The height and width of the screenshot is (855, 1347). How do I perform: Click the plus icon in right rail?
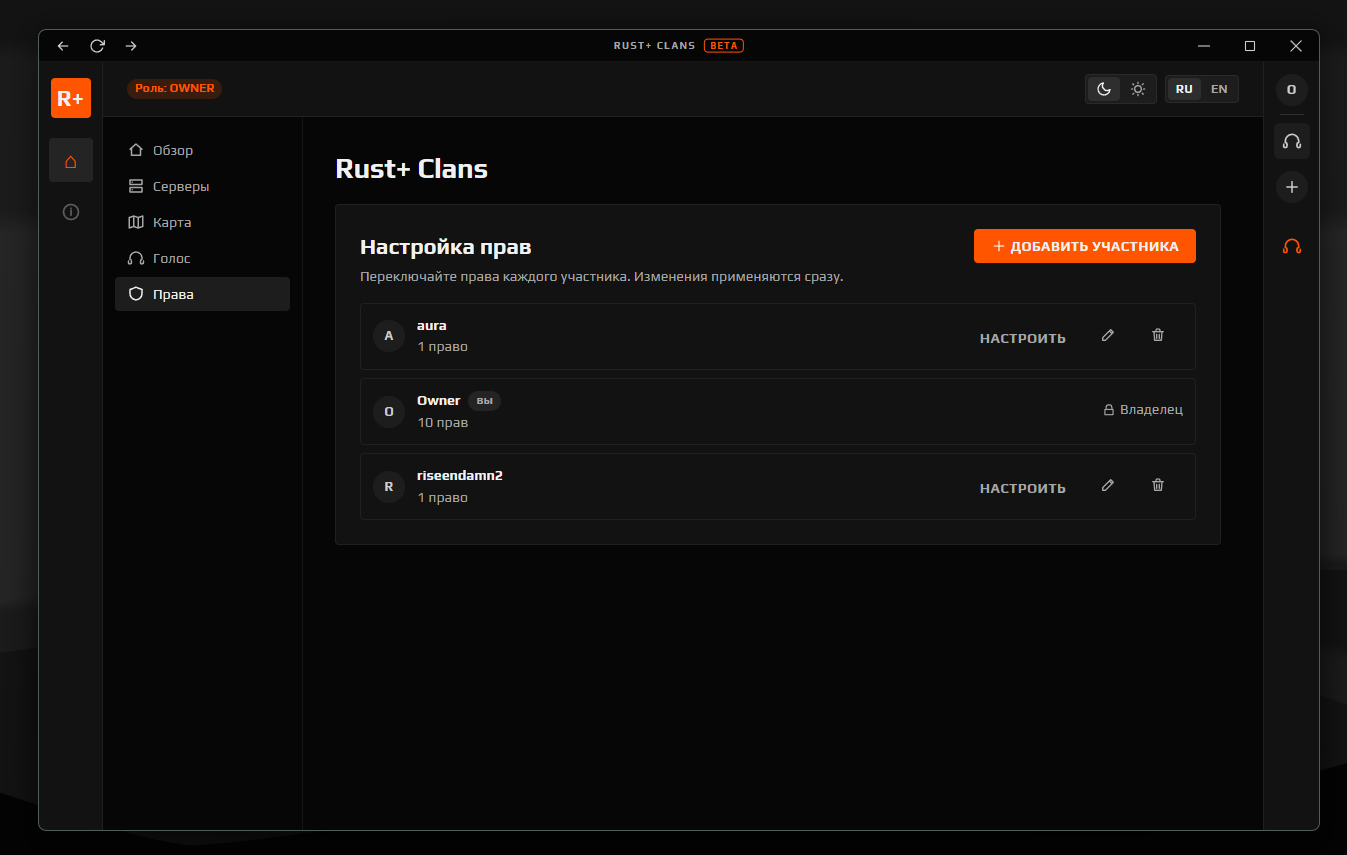[x=1291, y=187]
